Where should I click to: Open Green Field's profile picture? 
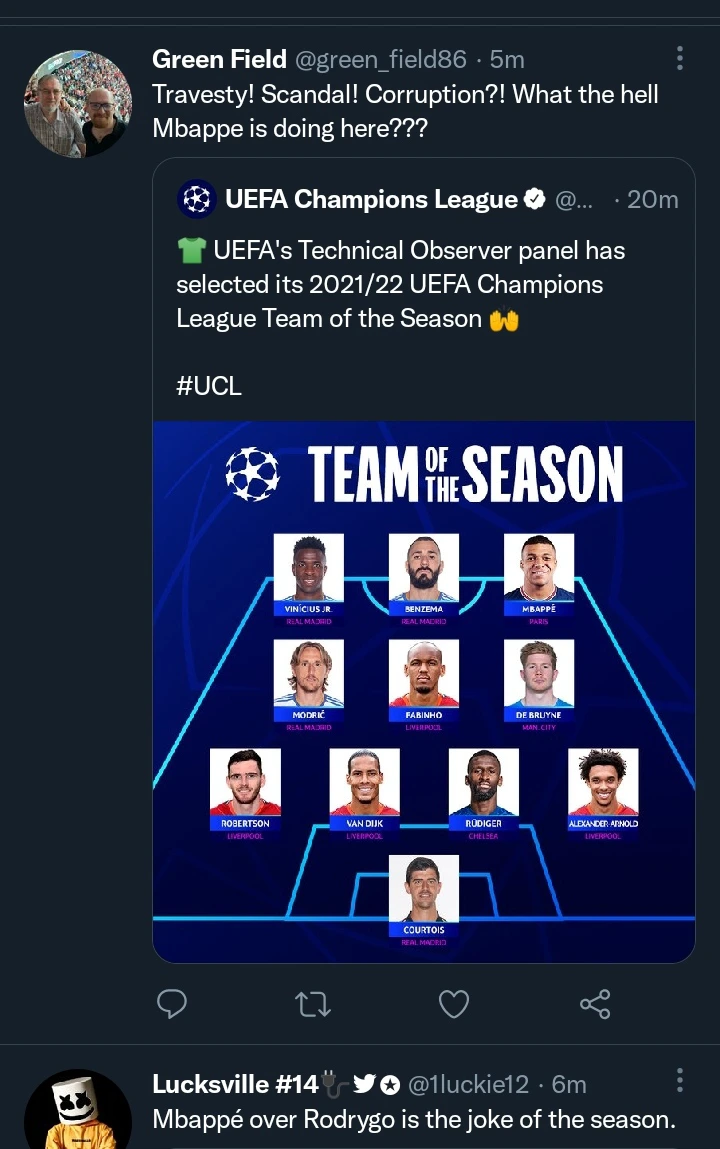pyautogui.click(x=77, y=104)
